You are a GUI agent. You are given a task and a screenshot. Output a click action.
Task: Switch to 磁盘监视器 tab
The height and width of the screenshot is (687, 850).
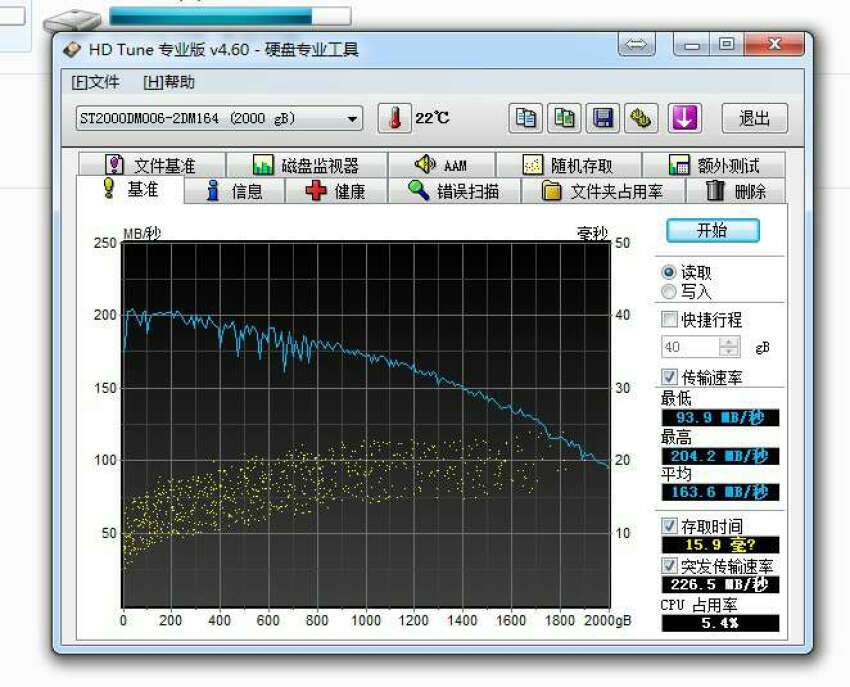(307, 165)
